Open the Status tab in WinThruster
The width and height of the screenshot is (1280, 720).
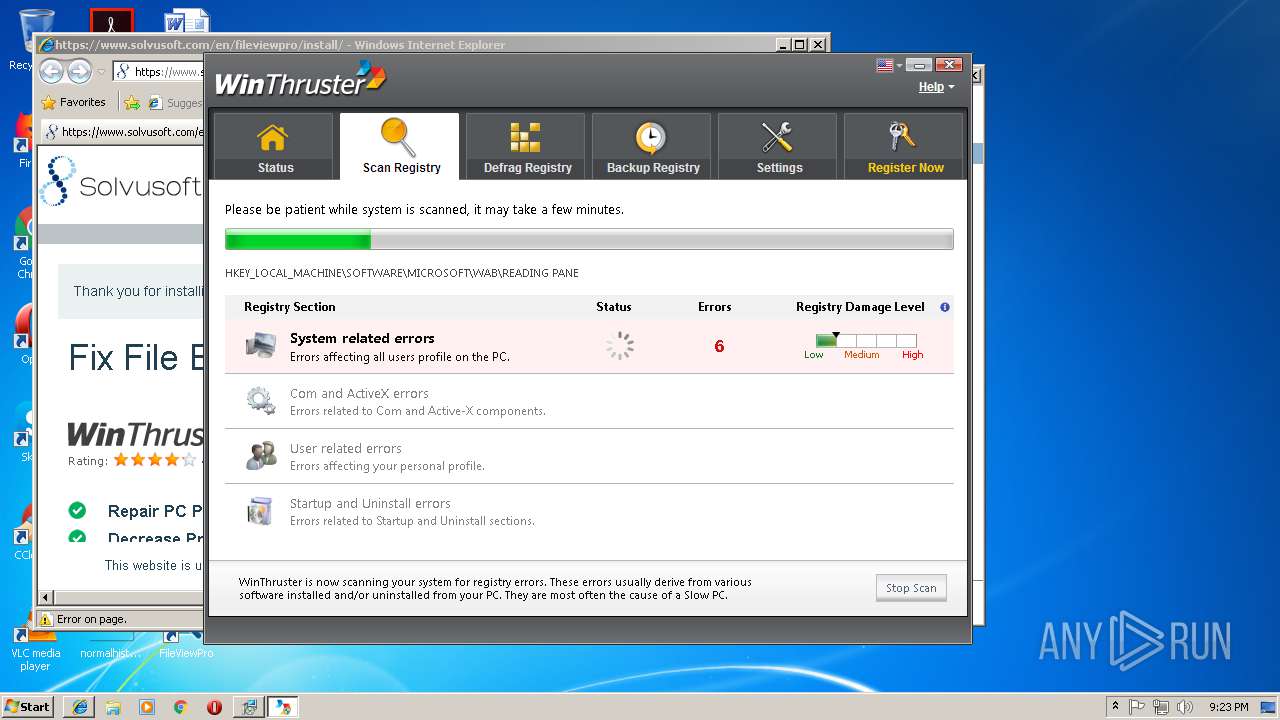[273, 146]
